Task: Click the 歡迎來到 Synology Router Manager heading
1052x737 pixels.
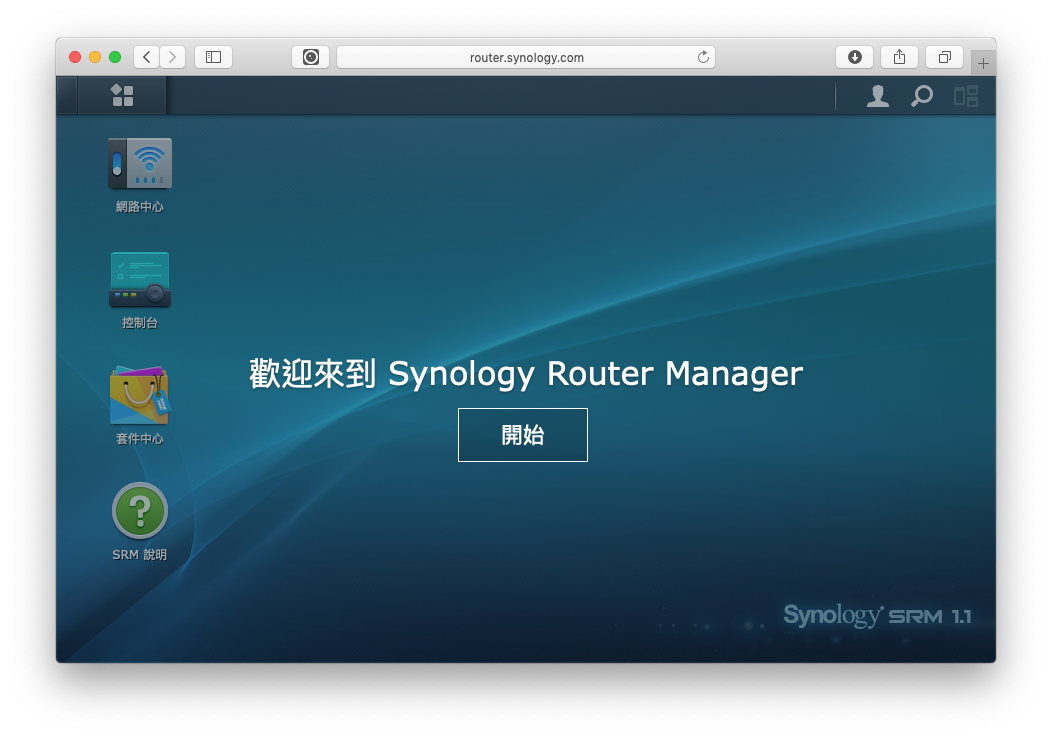Action: [x=526, y=374]
